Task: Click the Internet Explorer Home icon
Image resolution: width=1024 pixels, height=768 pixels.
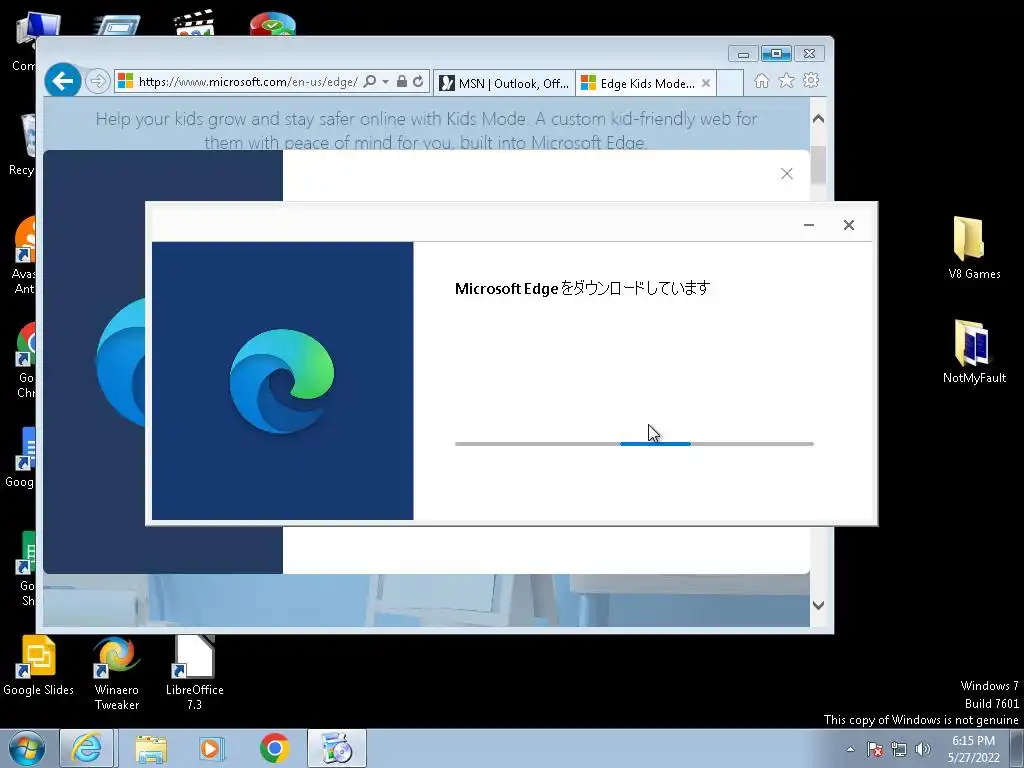Action: click(761, 81)
